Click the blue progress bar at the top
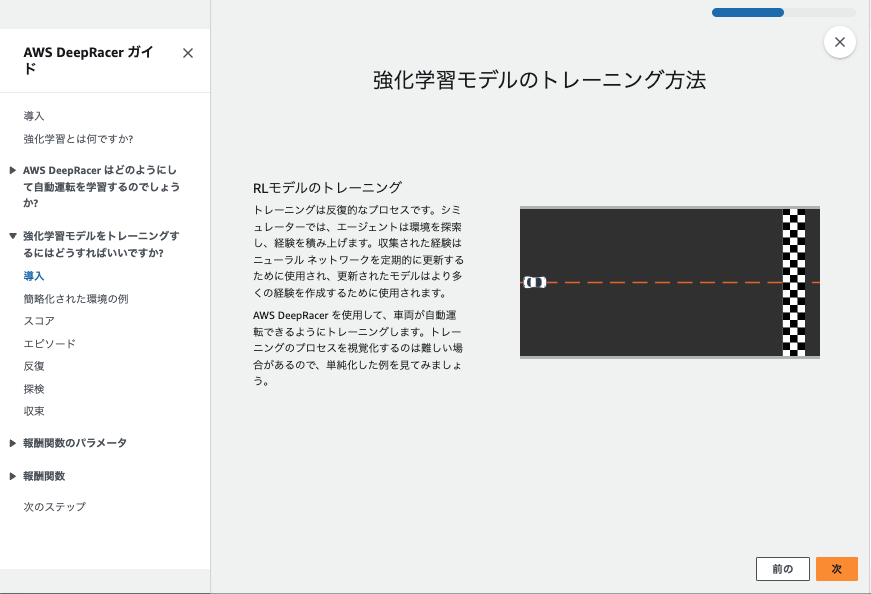Screen dimensions: 871x594 tap(747, 12)
